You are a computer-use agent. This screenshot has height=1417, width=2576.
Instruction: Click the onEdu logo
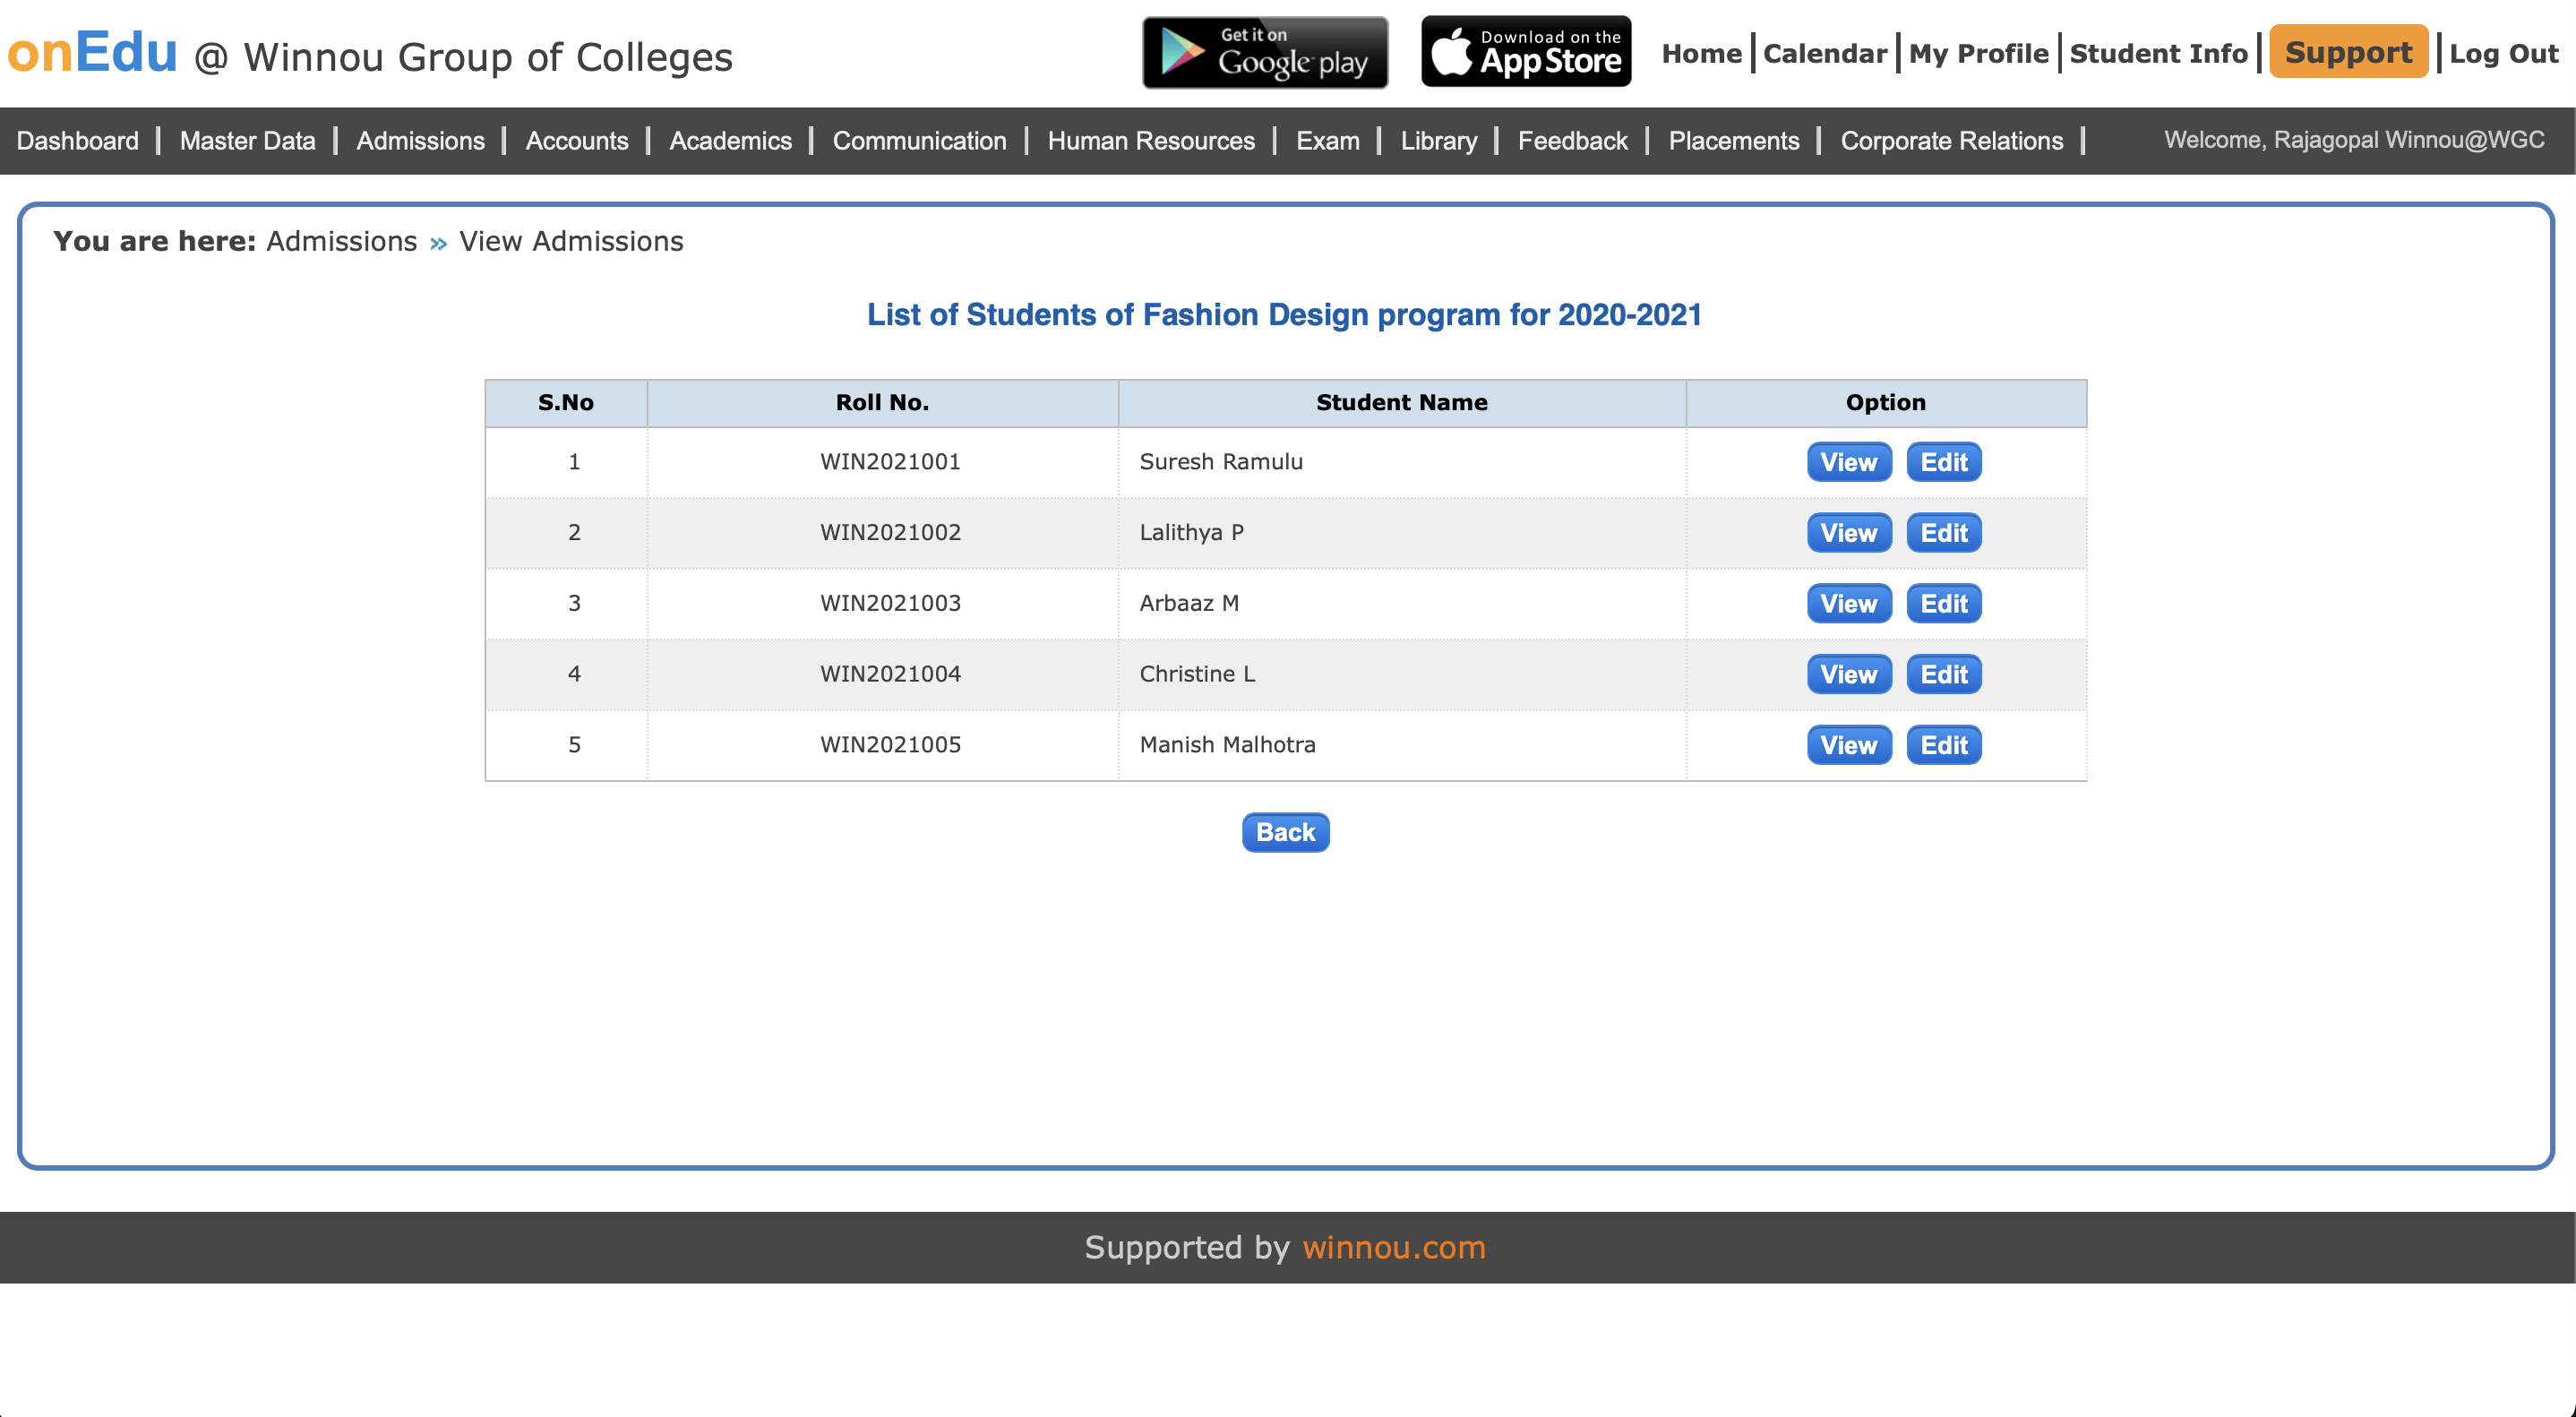[92, 52]
